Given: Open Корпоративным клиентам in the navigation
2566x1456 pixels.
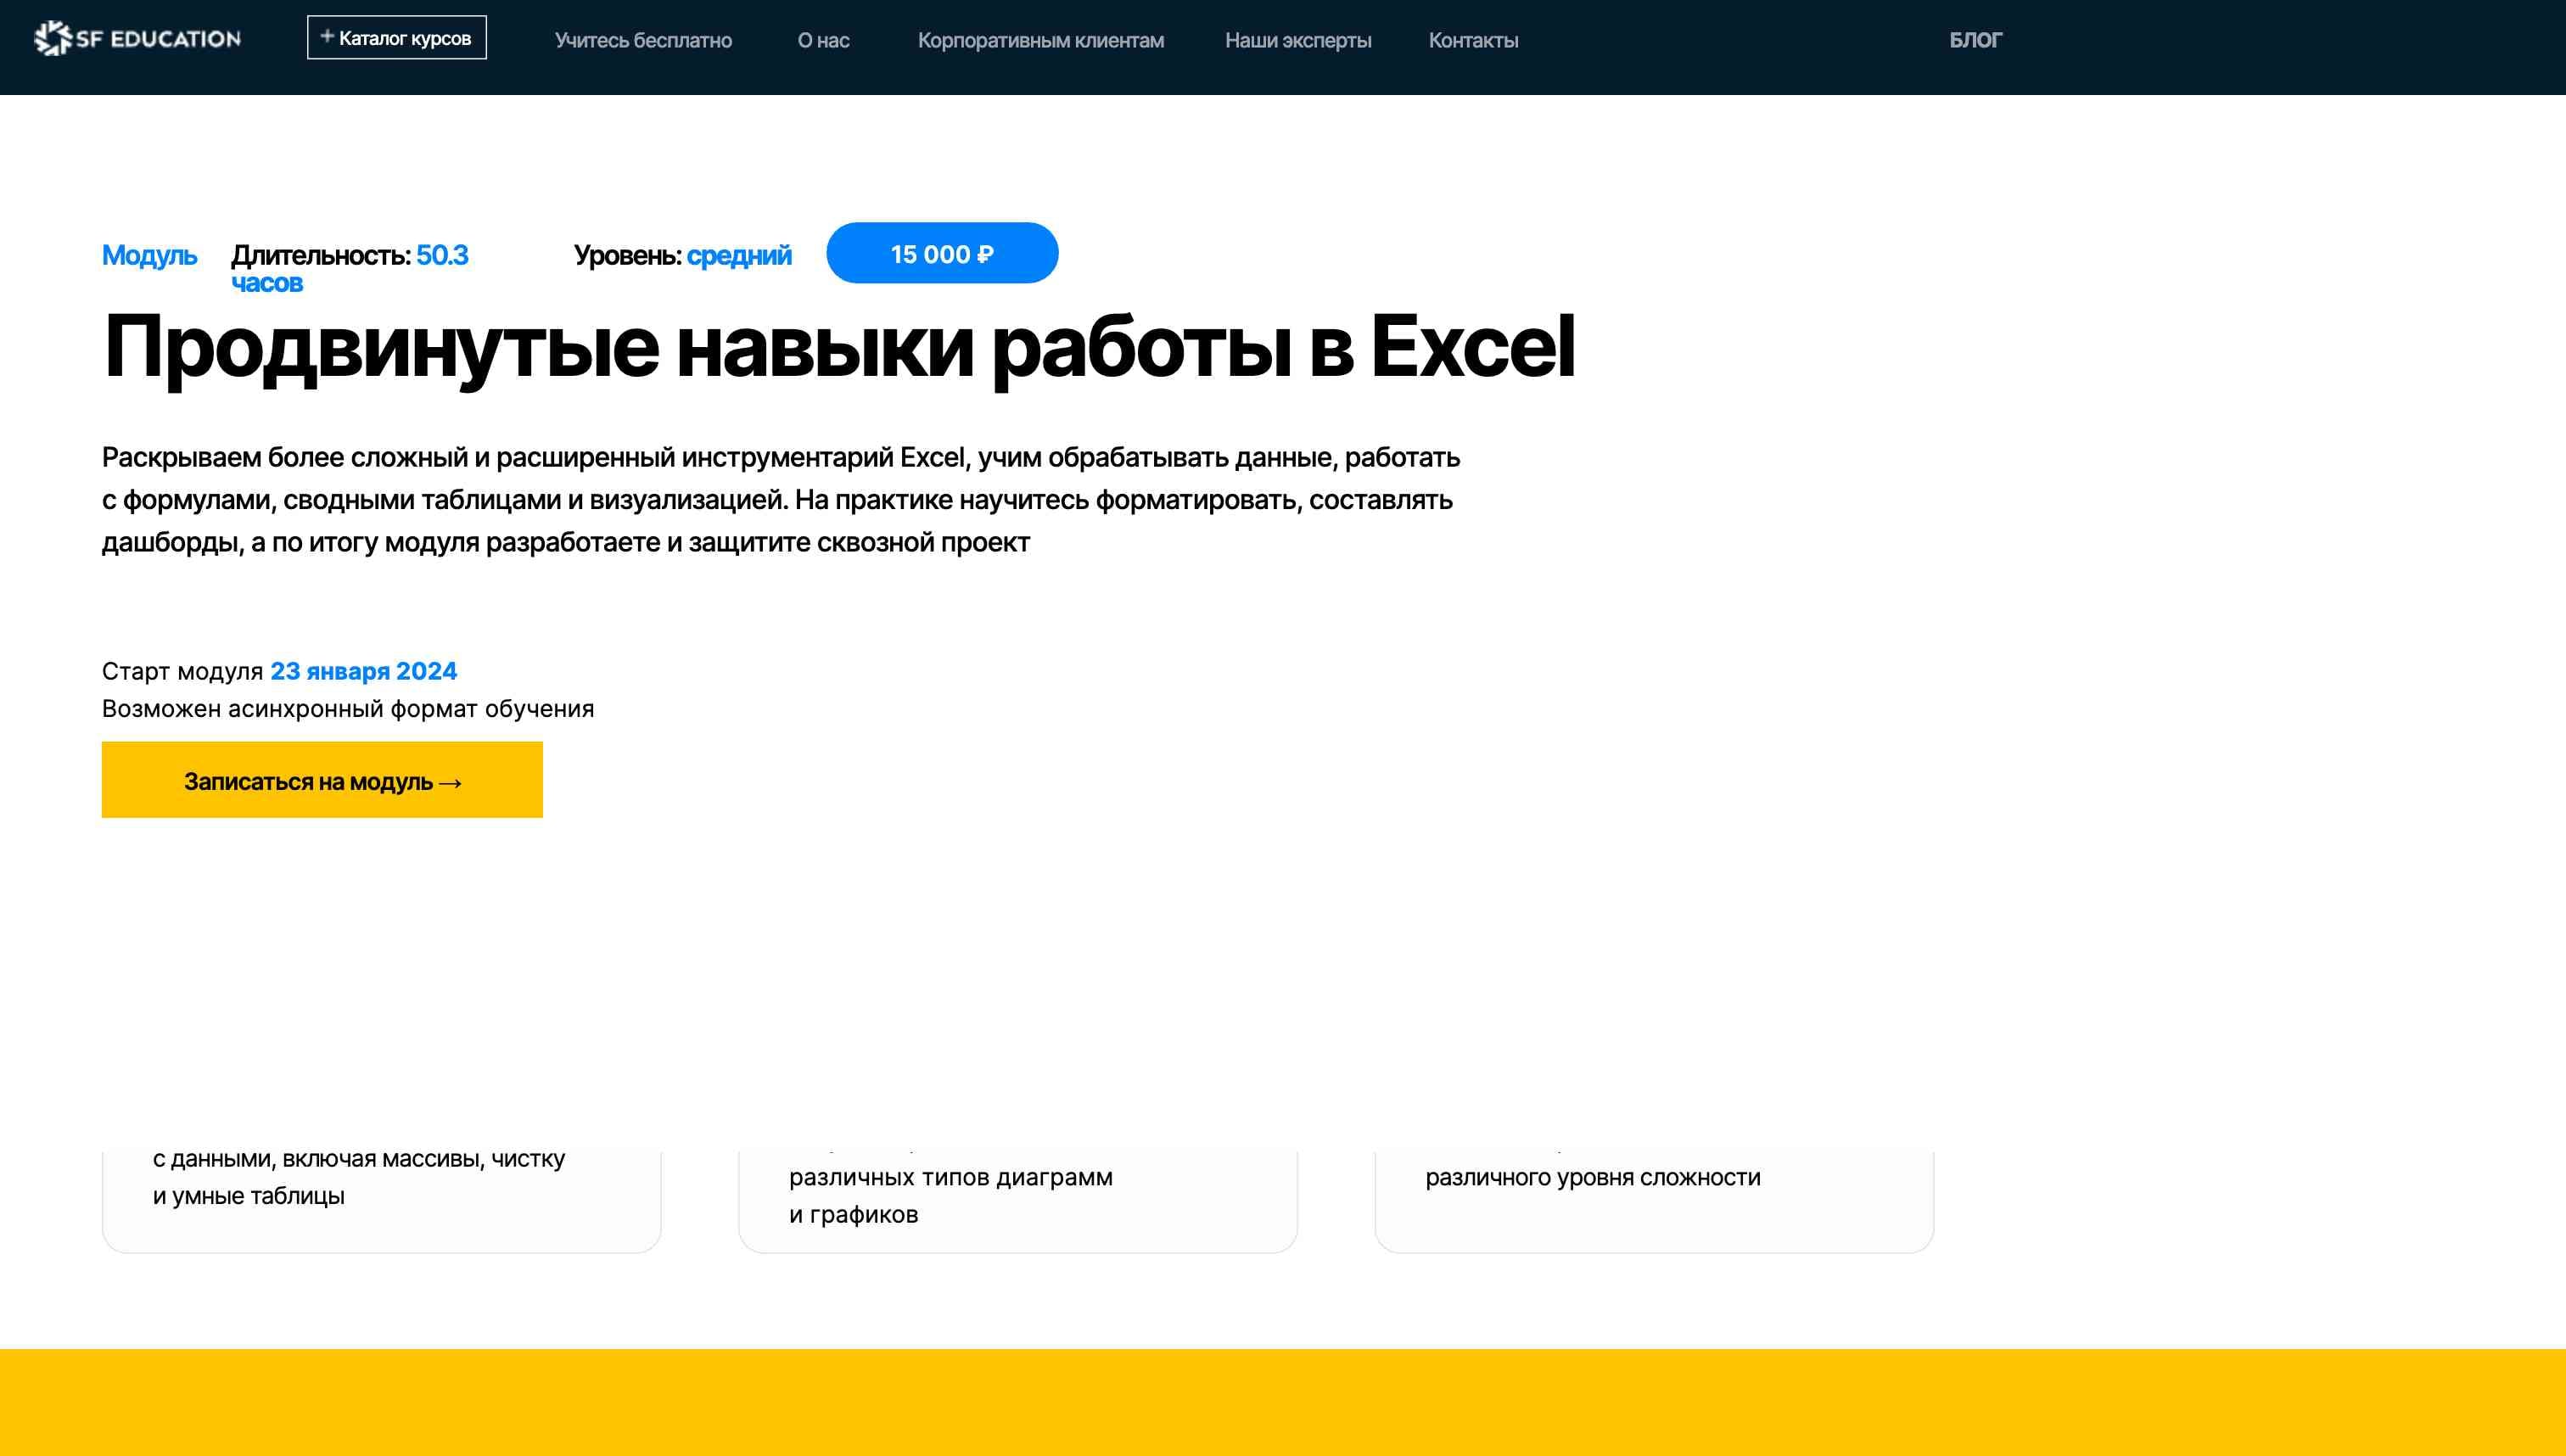Looking at the screenshot, I should pos(1040,40).
